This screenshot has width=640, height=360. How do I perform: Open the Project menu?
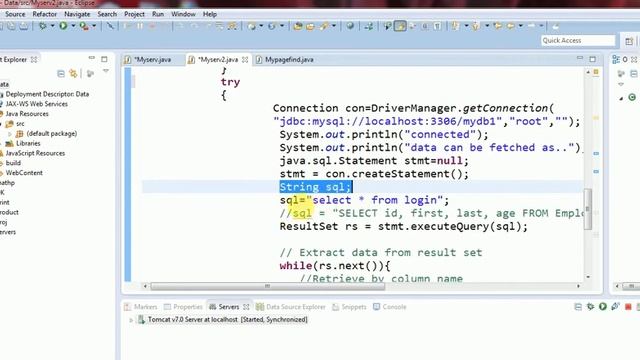134,14
